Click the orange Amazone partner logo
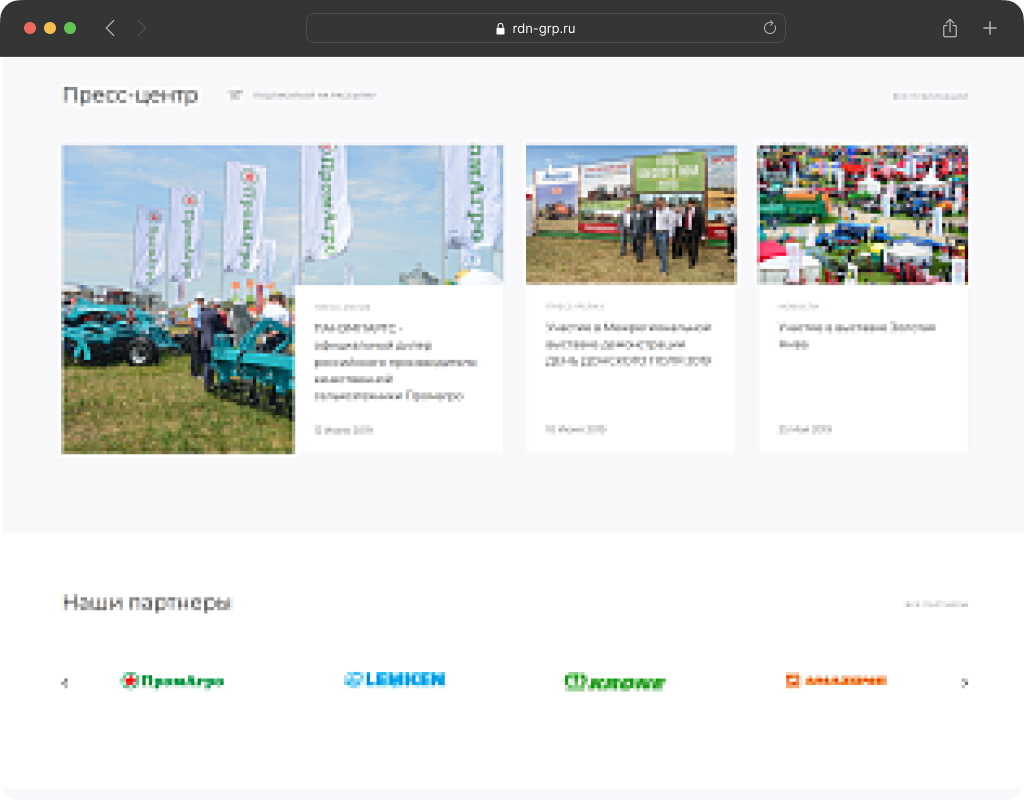 point(836,681)
